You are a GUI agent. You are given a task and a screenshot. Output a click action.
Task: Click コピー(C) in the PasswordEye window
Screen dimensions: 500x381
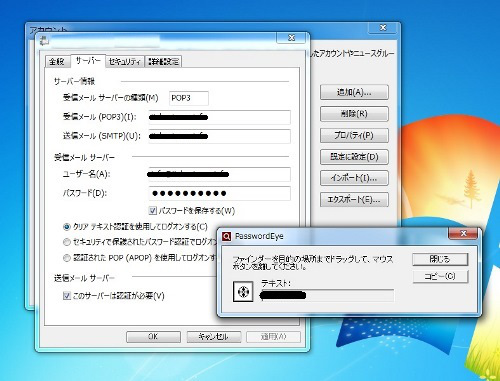click(x=440, y=276)
